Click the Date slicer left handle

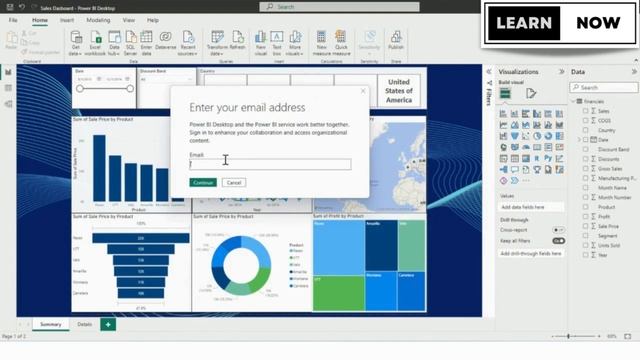pyautogui.click(x=80, y=89)
